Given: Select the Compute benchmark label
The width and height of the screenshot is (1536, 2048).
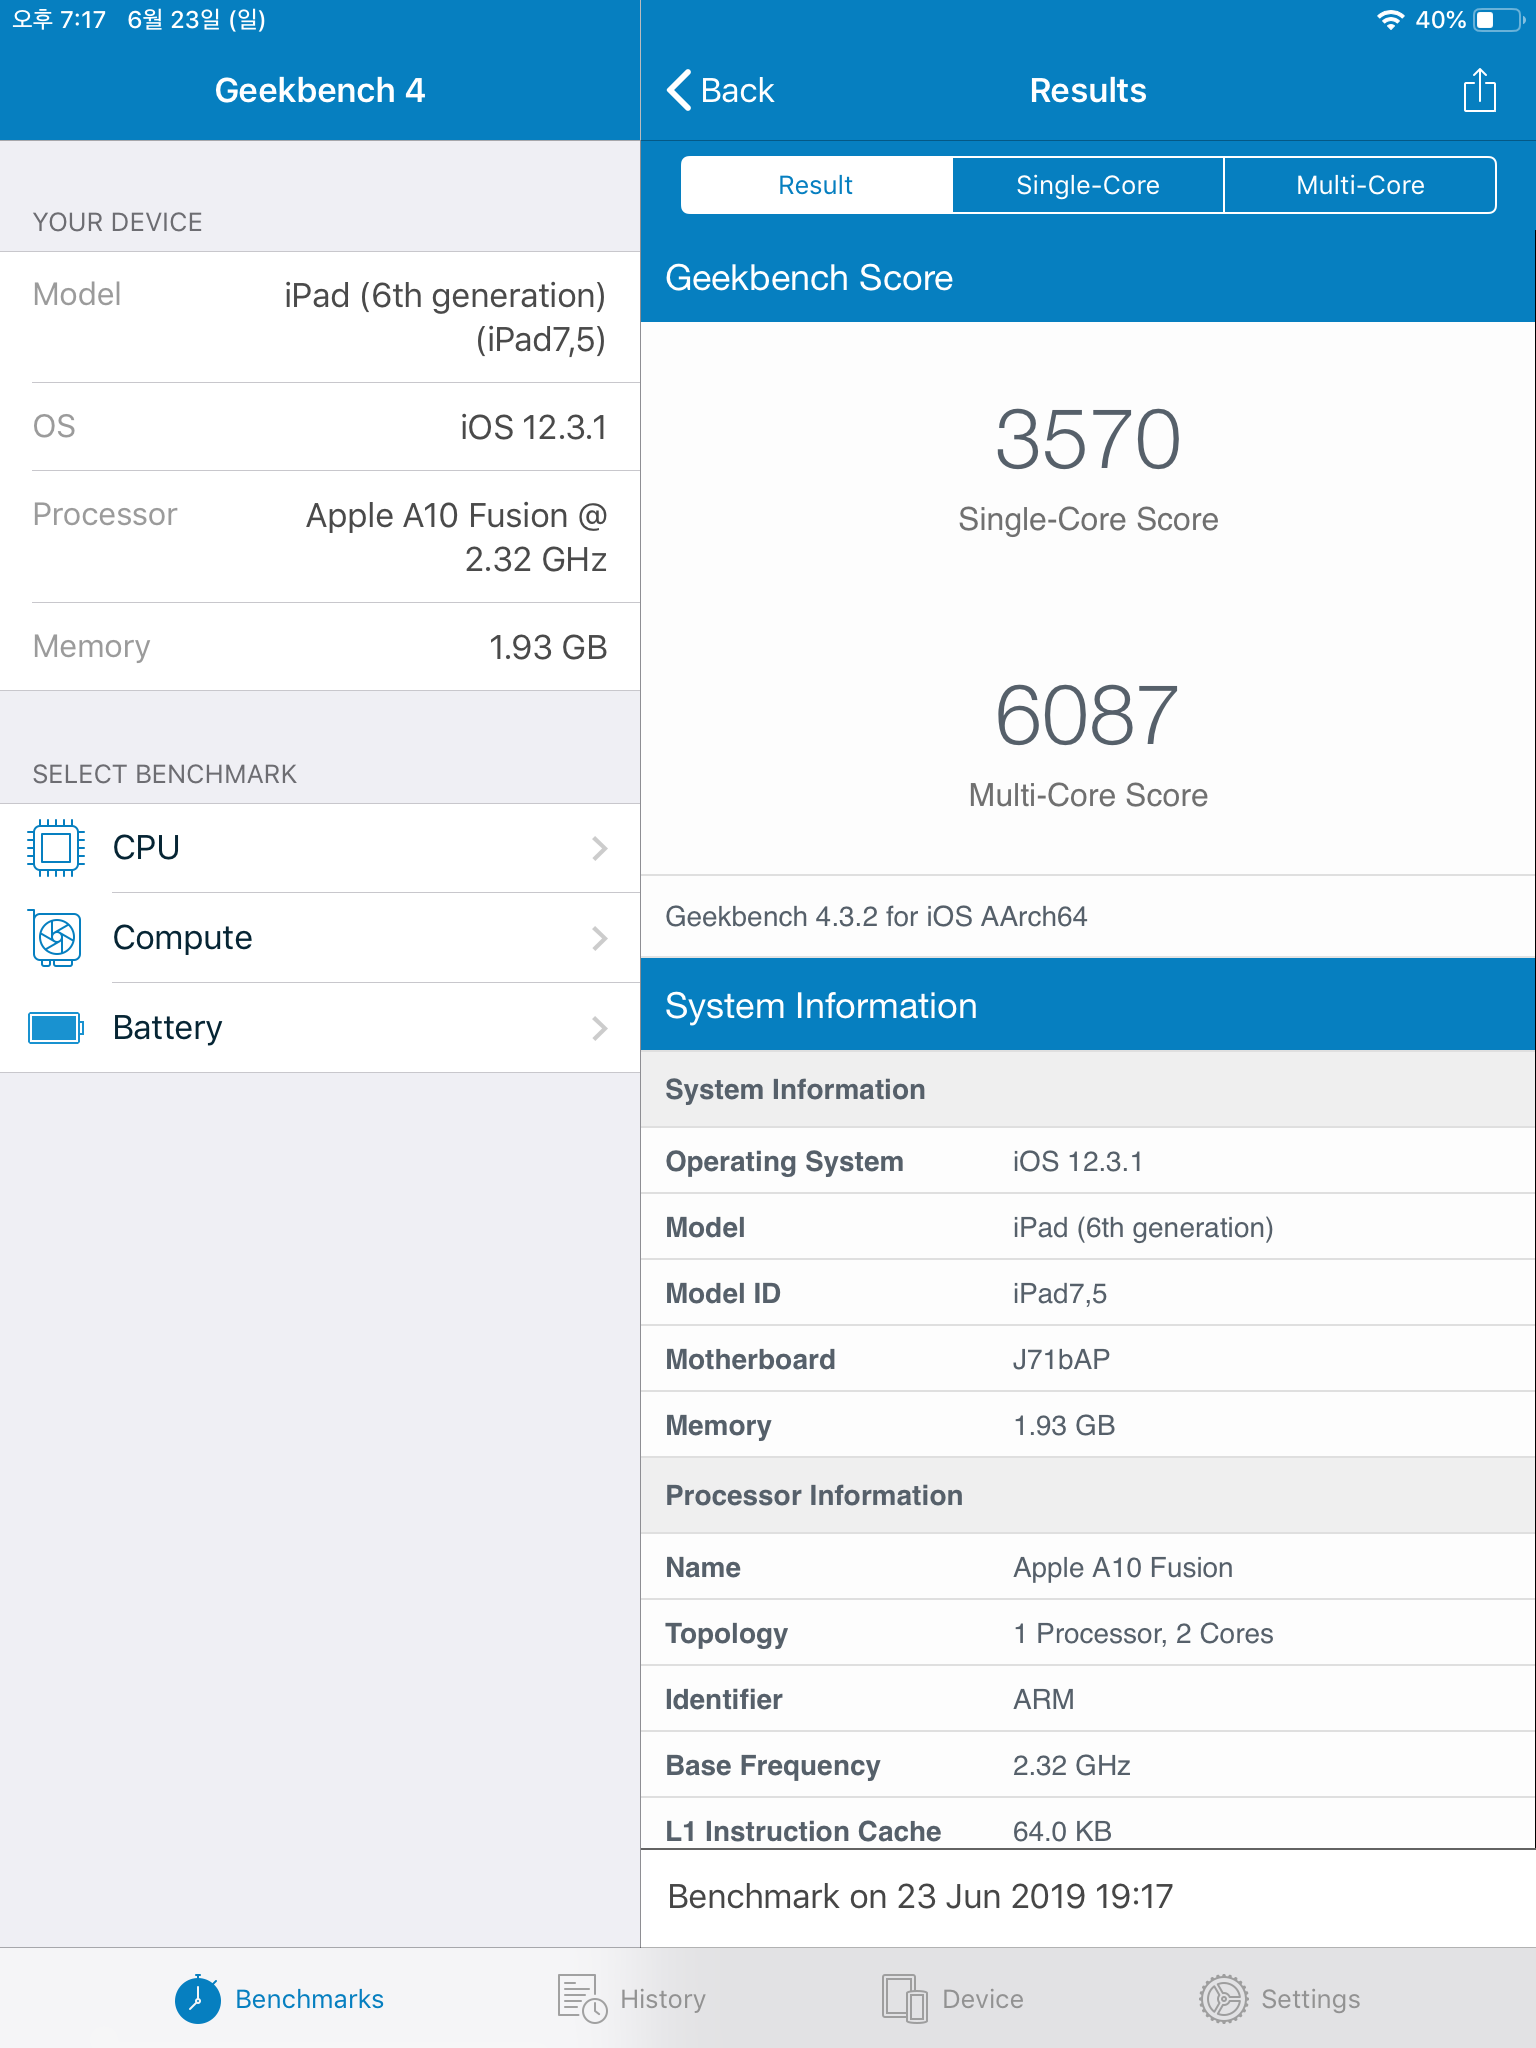Looking at the screenshot, I should pyautogui.click(x=183, y=938).
